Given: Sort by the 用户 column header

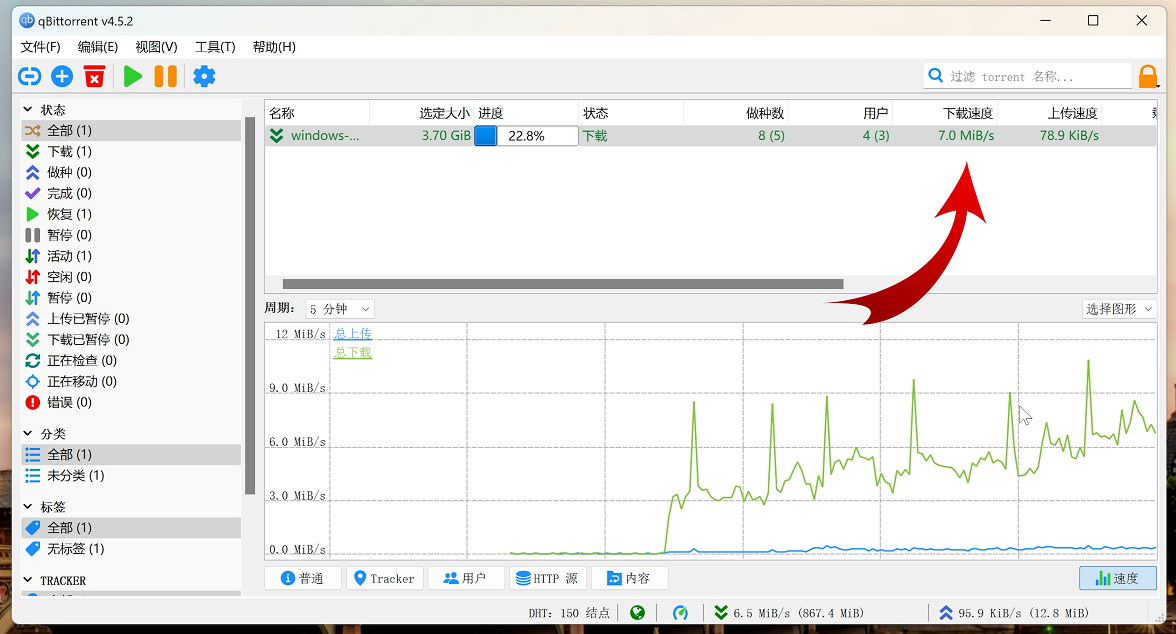Looking at the screenshot, I should tap(840, 113).
